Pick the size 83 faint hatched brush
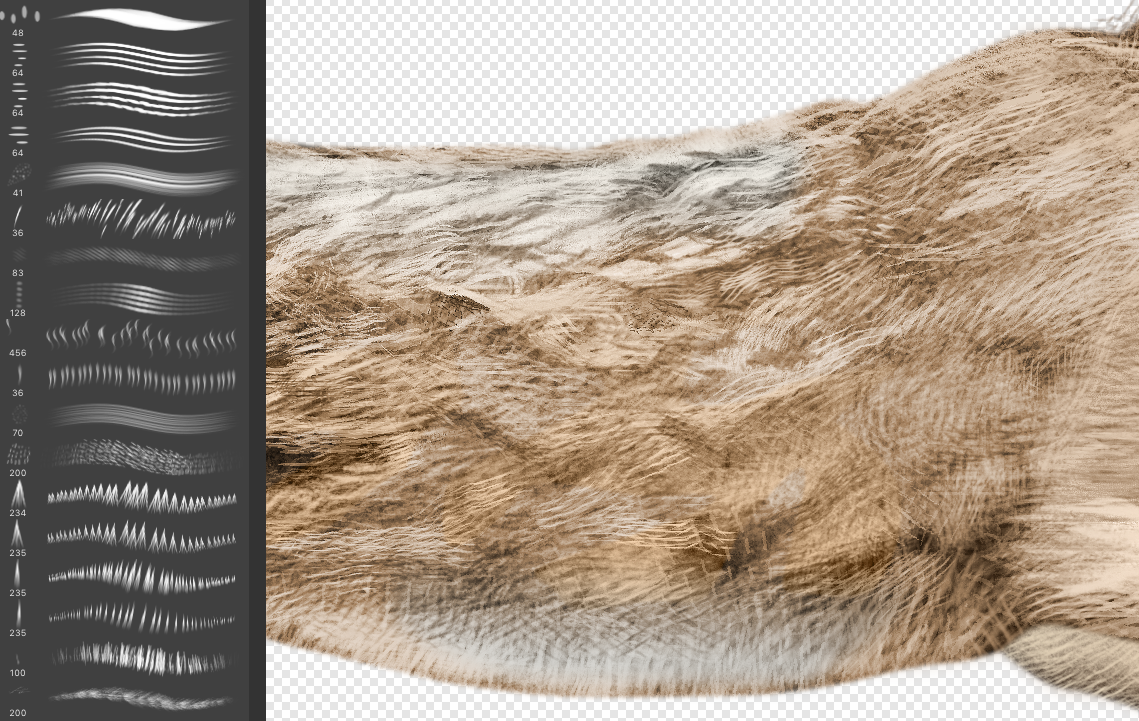1139x721 pixels. click(140, 257)
